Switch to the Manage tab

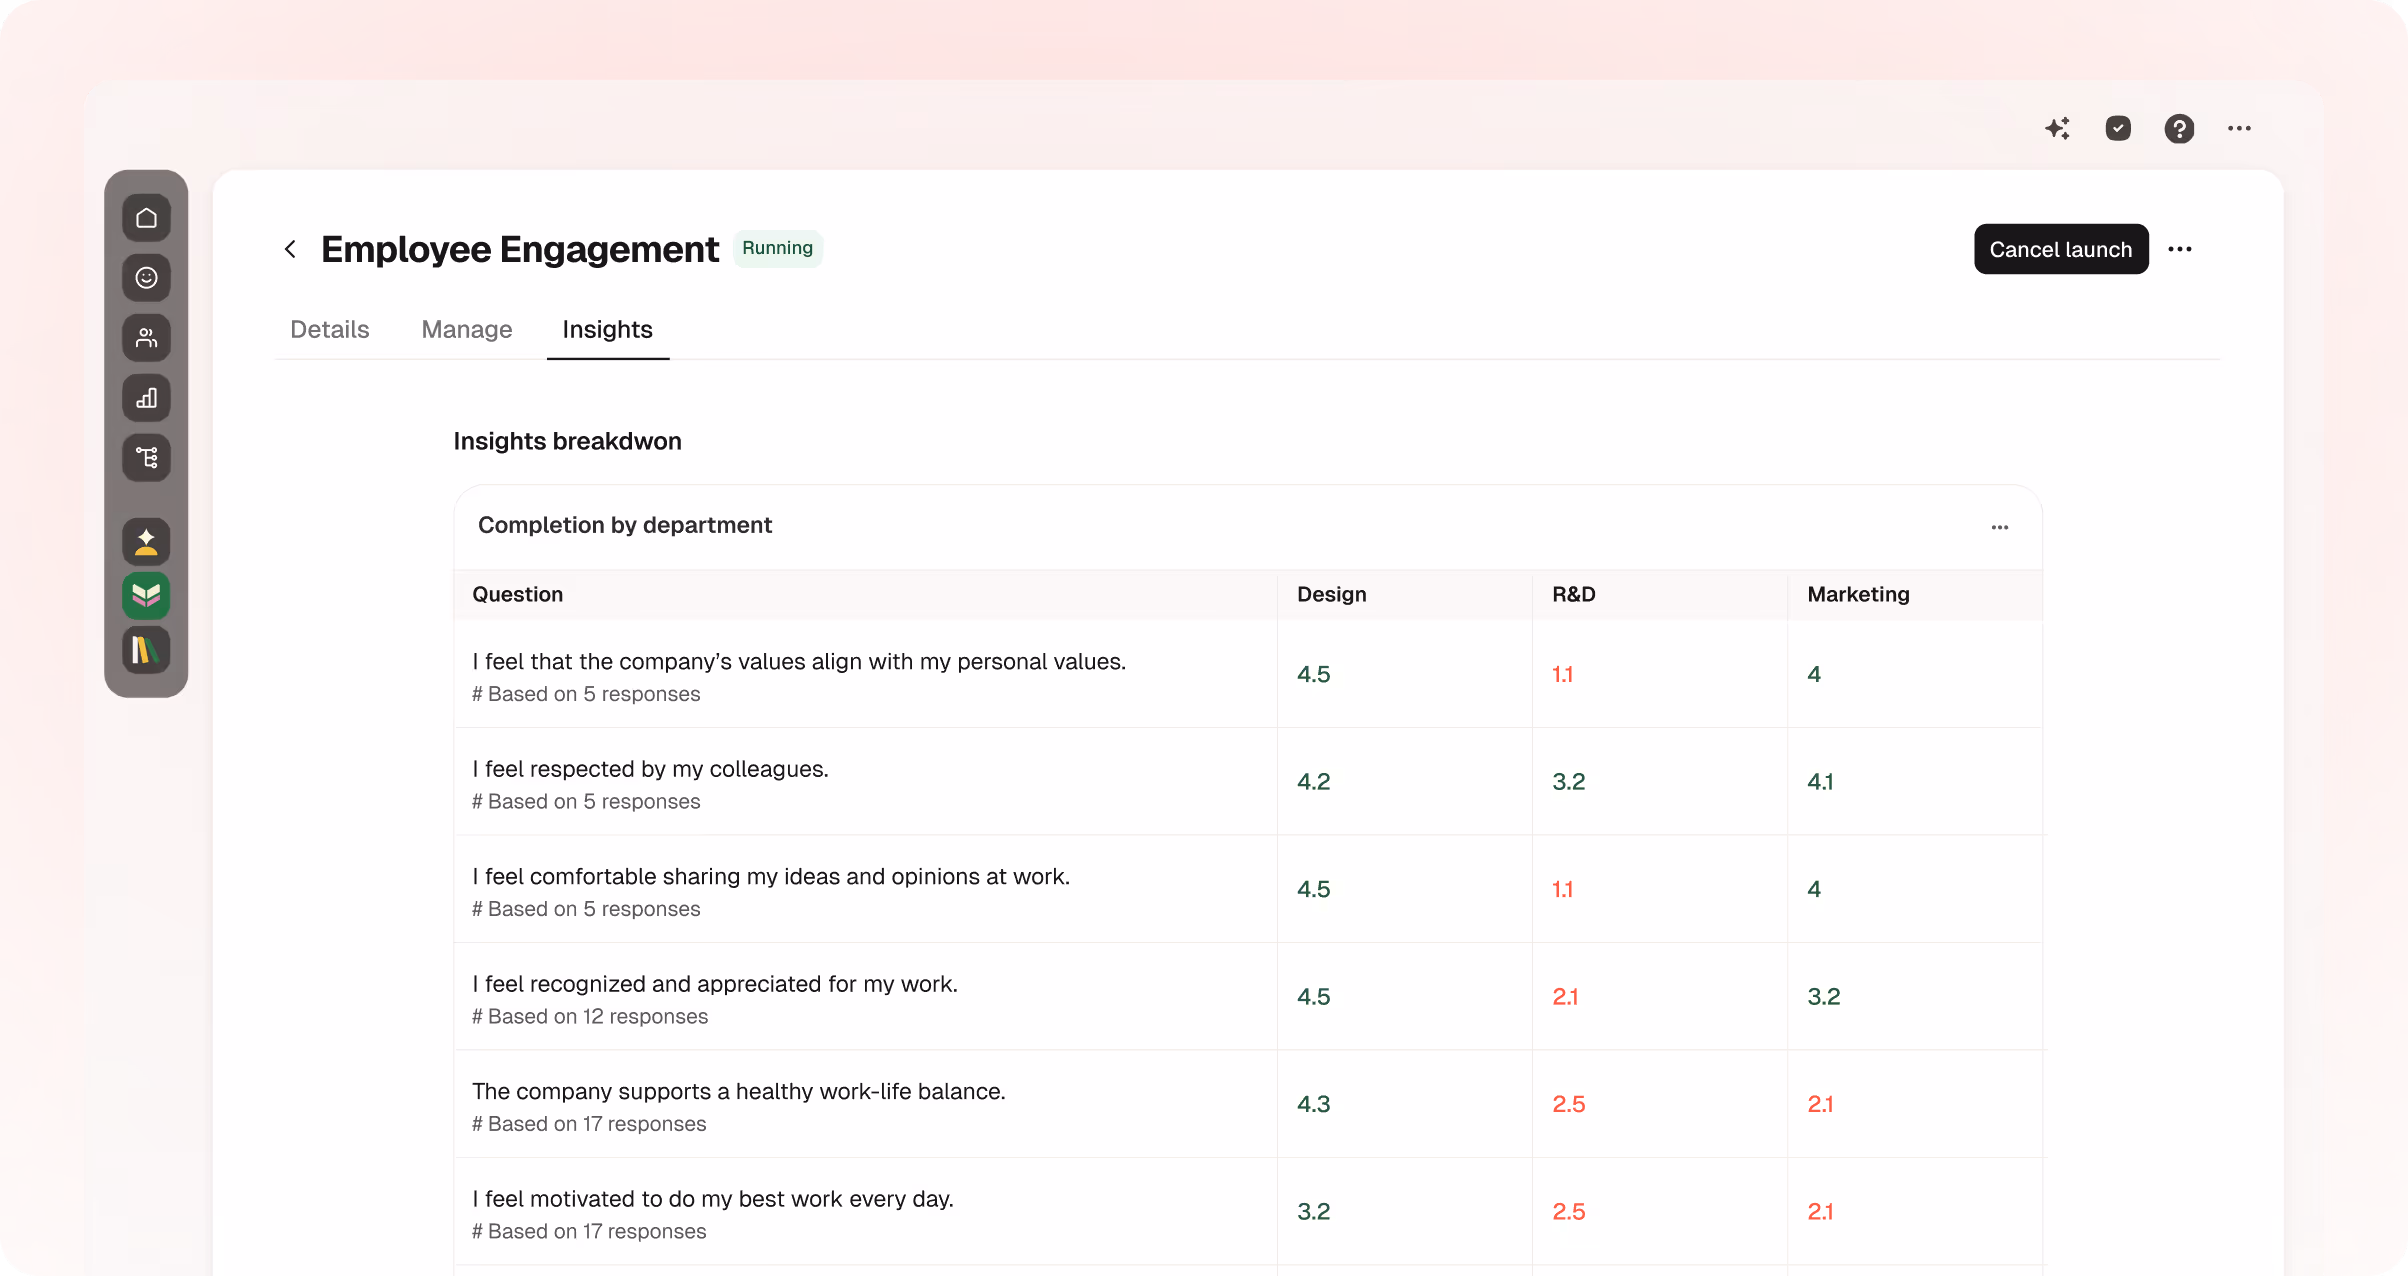(x=466, y=329)
